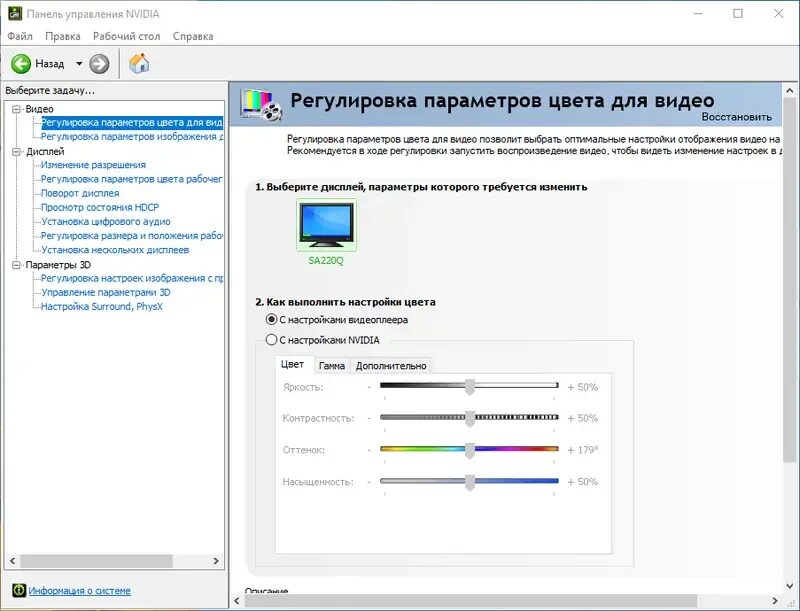This screenshot has height=611, width=800.
Task: Click main panel horizontal scrollbar right arrow
Action: (775, 601)
